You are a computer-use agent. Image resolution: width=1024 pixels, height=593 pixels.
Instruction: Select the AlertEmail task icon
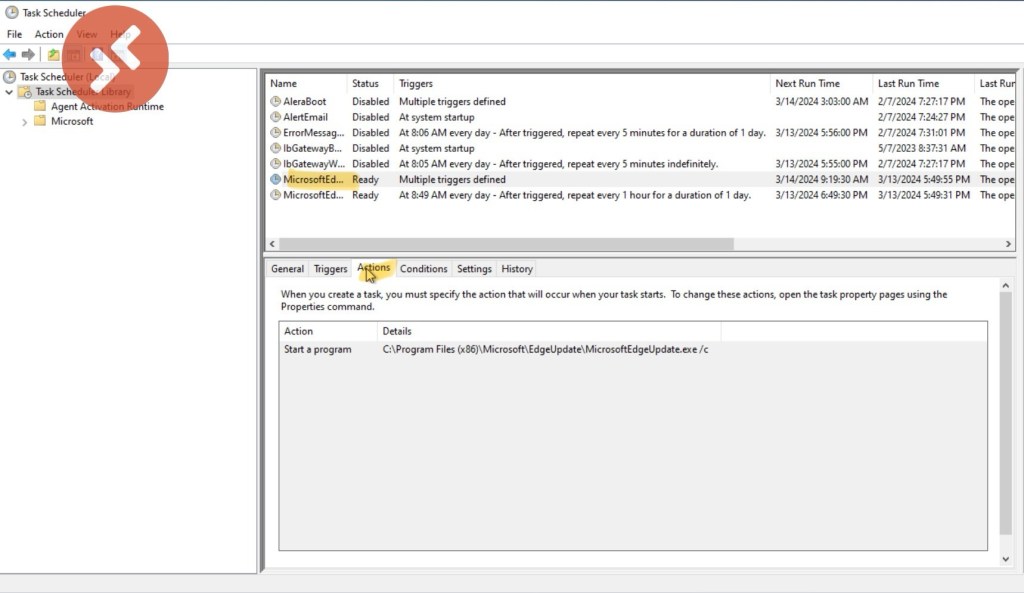[276, 117]
